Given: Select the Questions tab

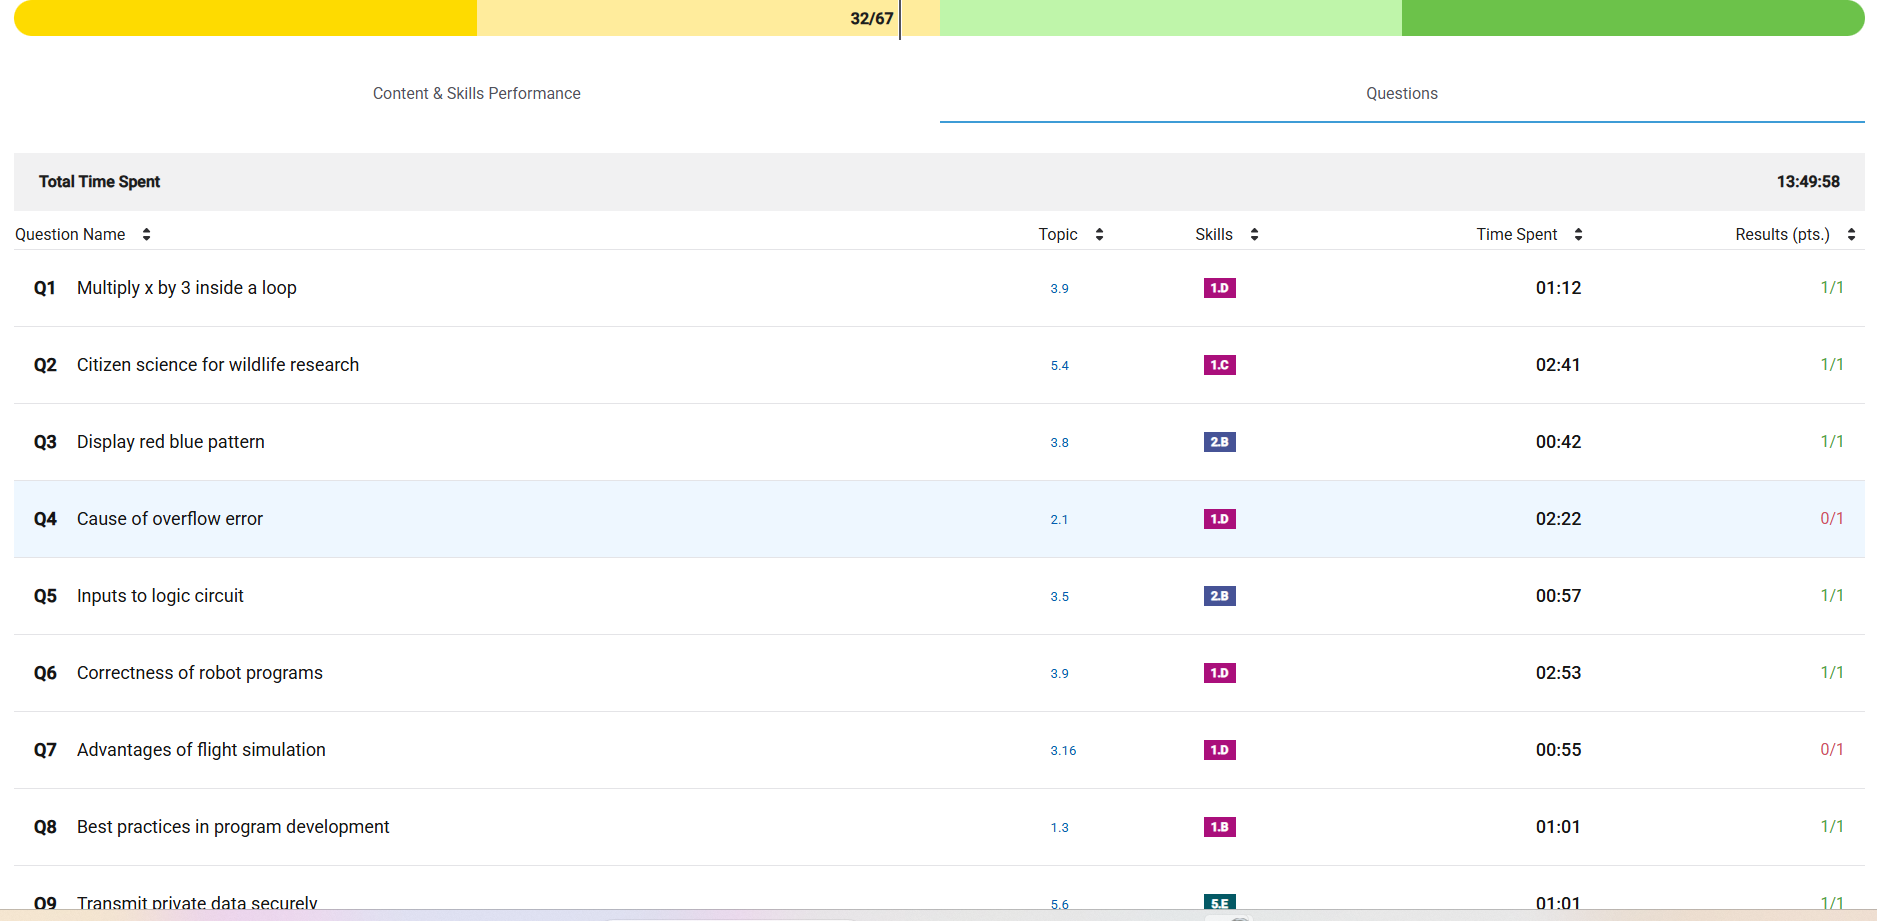Looking at the screenshot, I should (x=1402, y=93).
